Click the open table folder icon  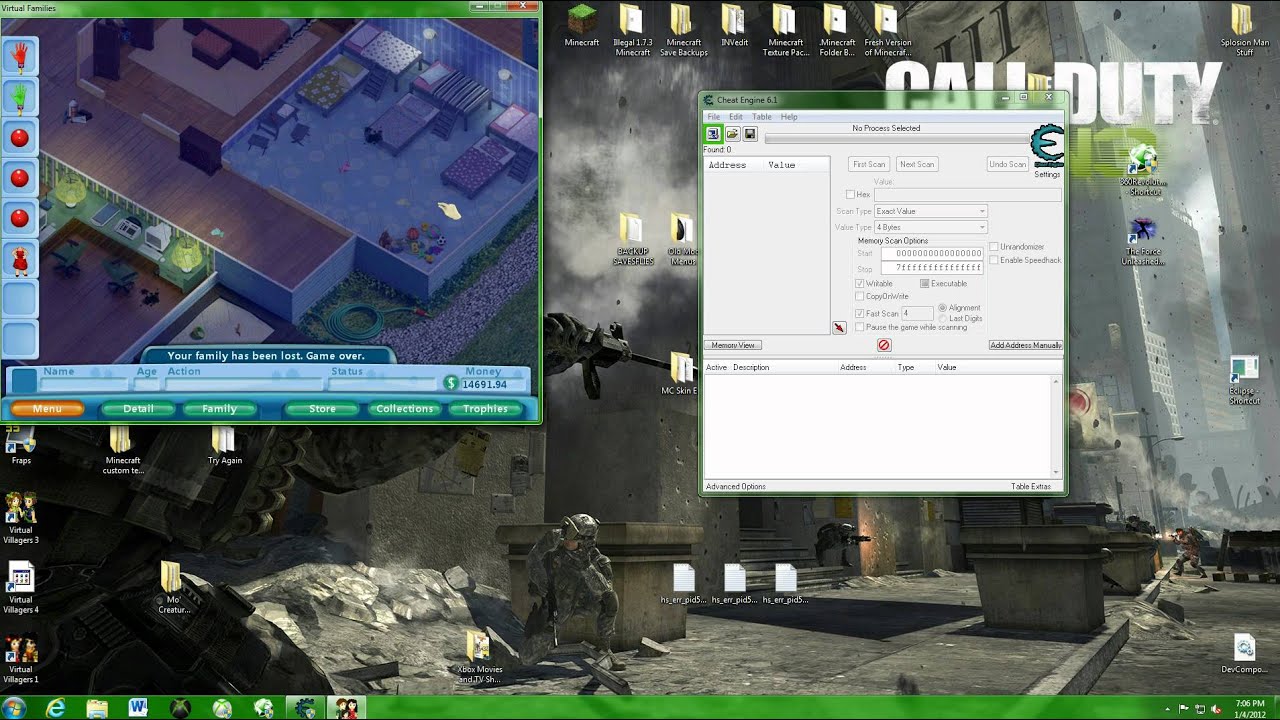click(x=732, y=134)
